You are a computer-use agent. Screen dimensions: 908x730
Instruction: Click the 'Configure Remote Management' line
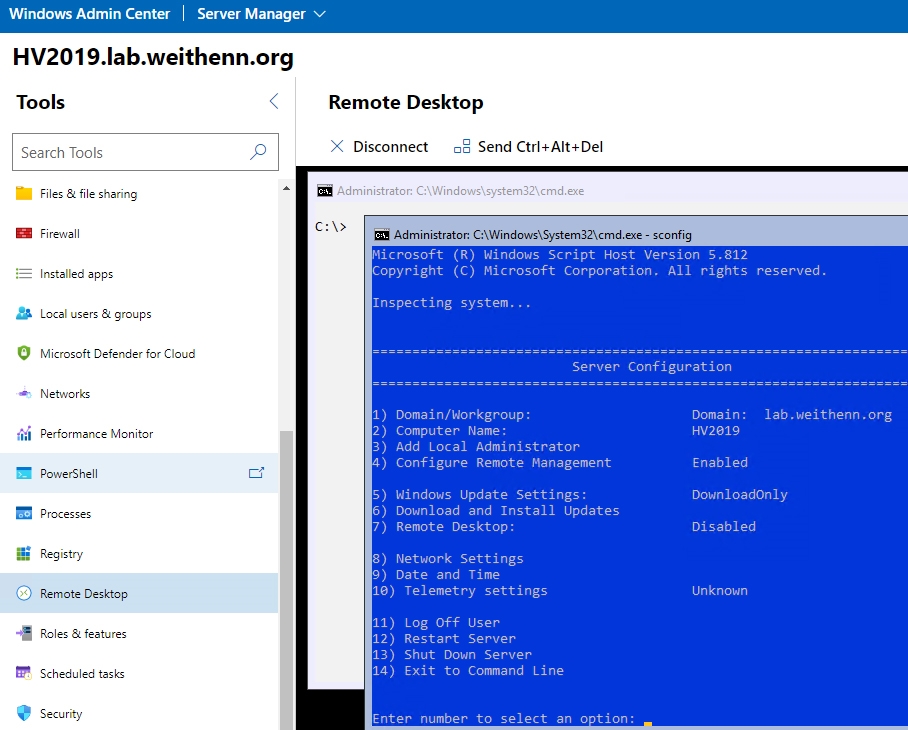tap(492, 463)
